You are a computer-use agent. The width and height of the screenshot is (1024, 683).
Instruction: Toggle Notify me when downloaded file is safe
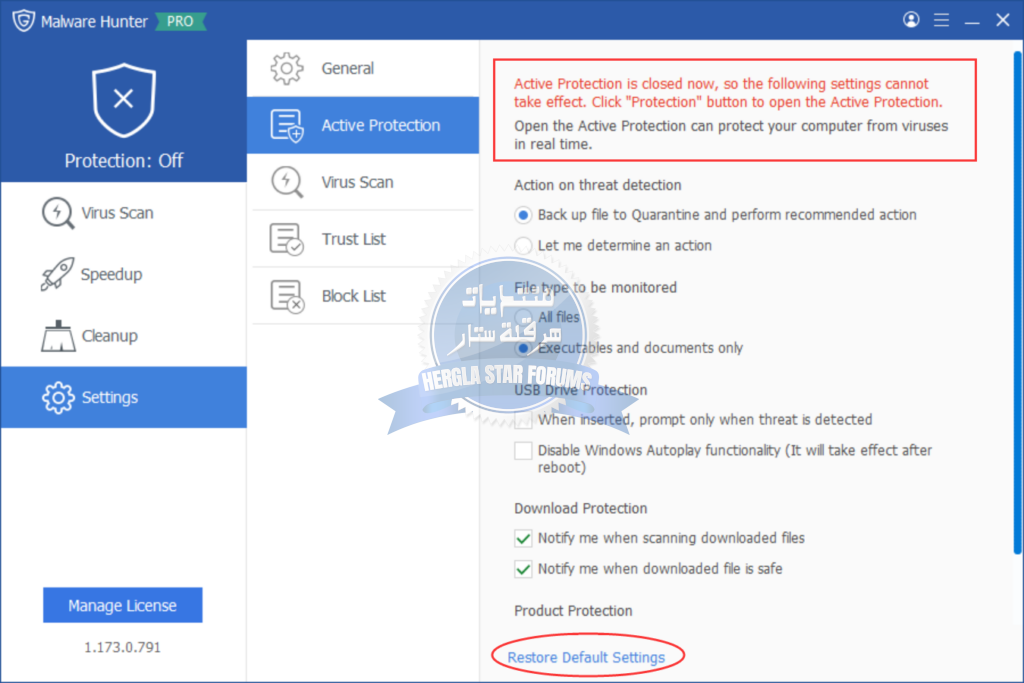click(523, 570)
